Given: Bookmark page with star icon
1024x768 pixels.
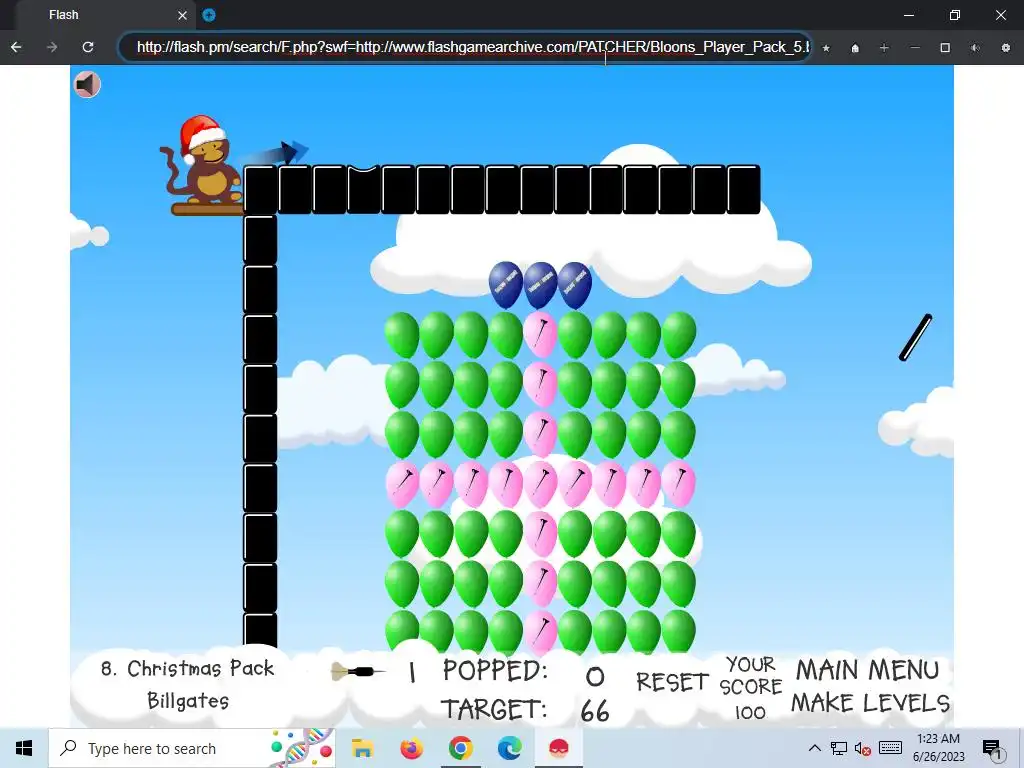Looking at the screenshot, I should [x=826, y=48].
